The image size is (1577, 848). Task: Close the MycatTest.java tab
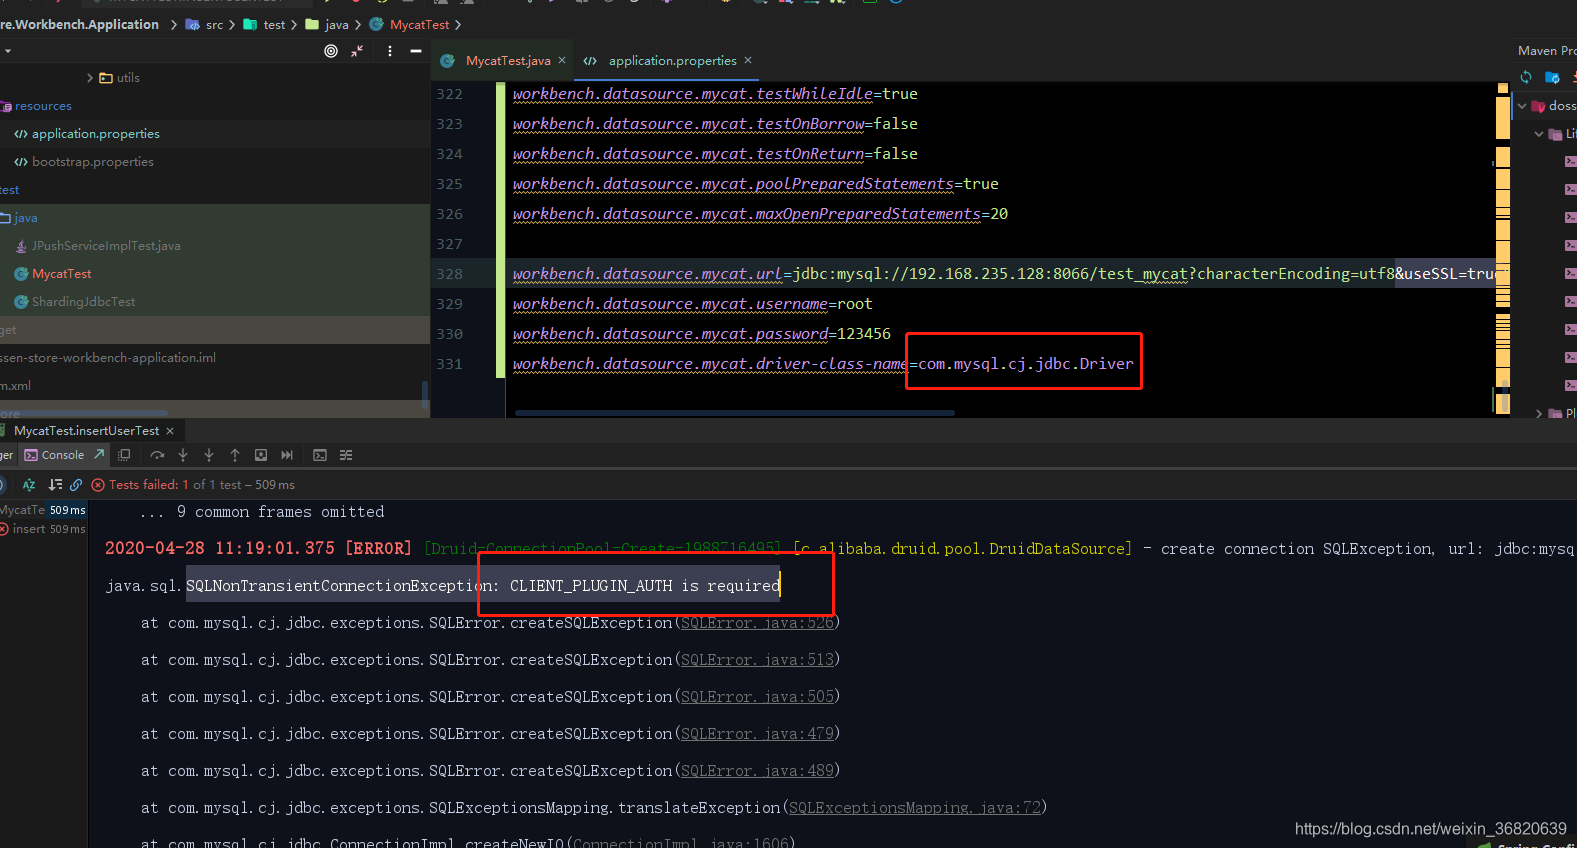562,61
